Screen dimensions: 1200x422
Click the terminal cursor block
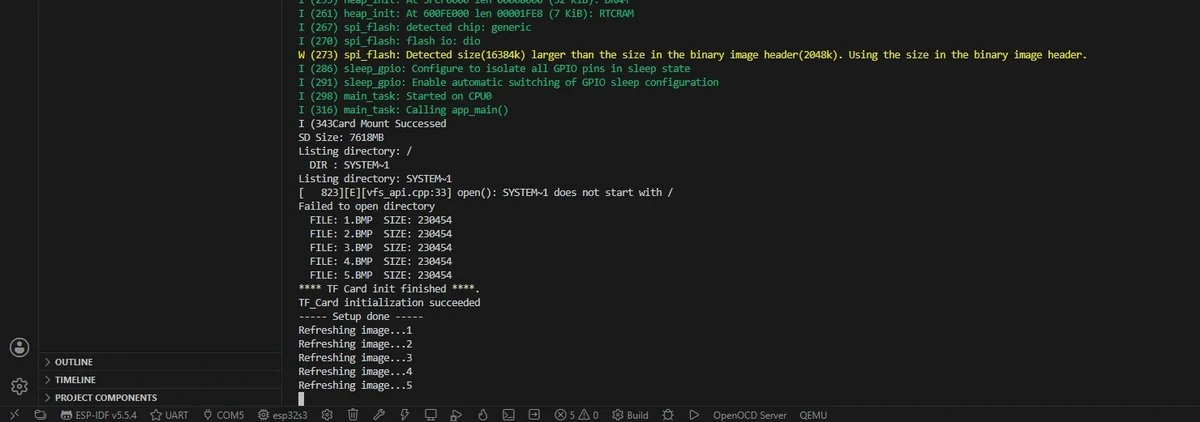coord(301,399)
